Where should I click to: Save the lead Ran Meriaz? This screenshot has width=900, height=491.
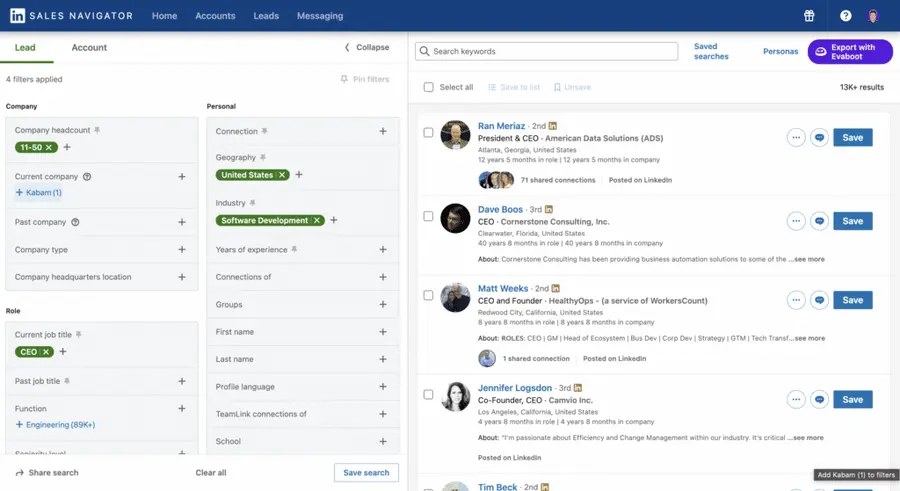pos(852,137)
